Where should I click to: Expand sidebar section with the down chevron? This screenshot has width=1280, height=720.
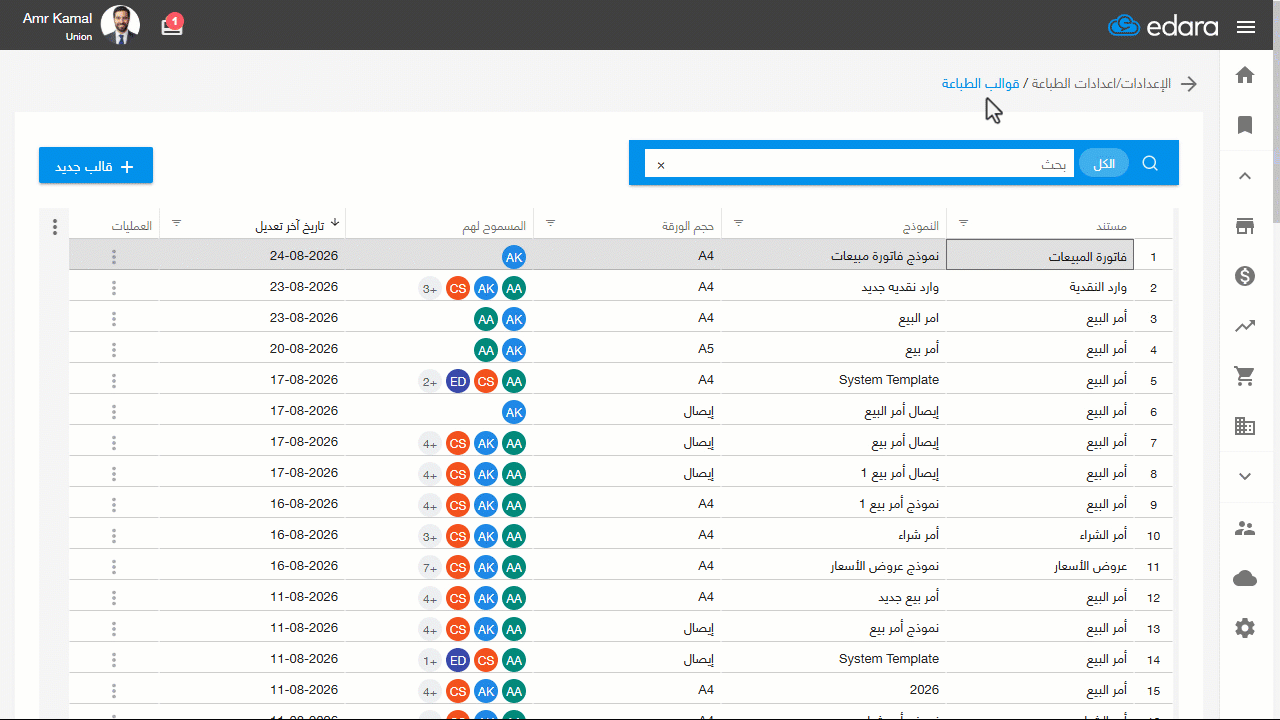1245,476
